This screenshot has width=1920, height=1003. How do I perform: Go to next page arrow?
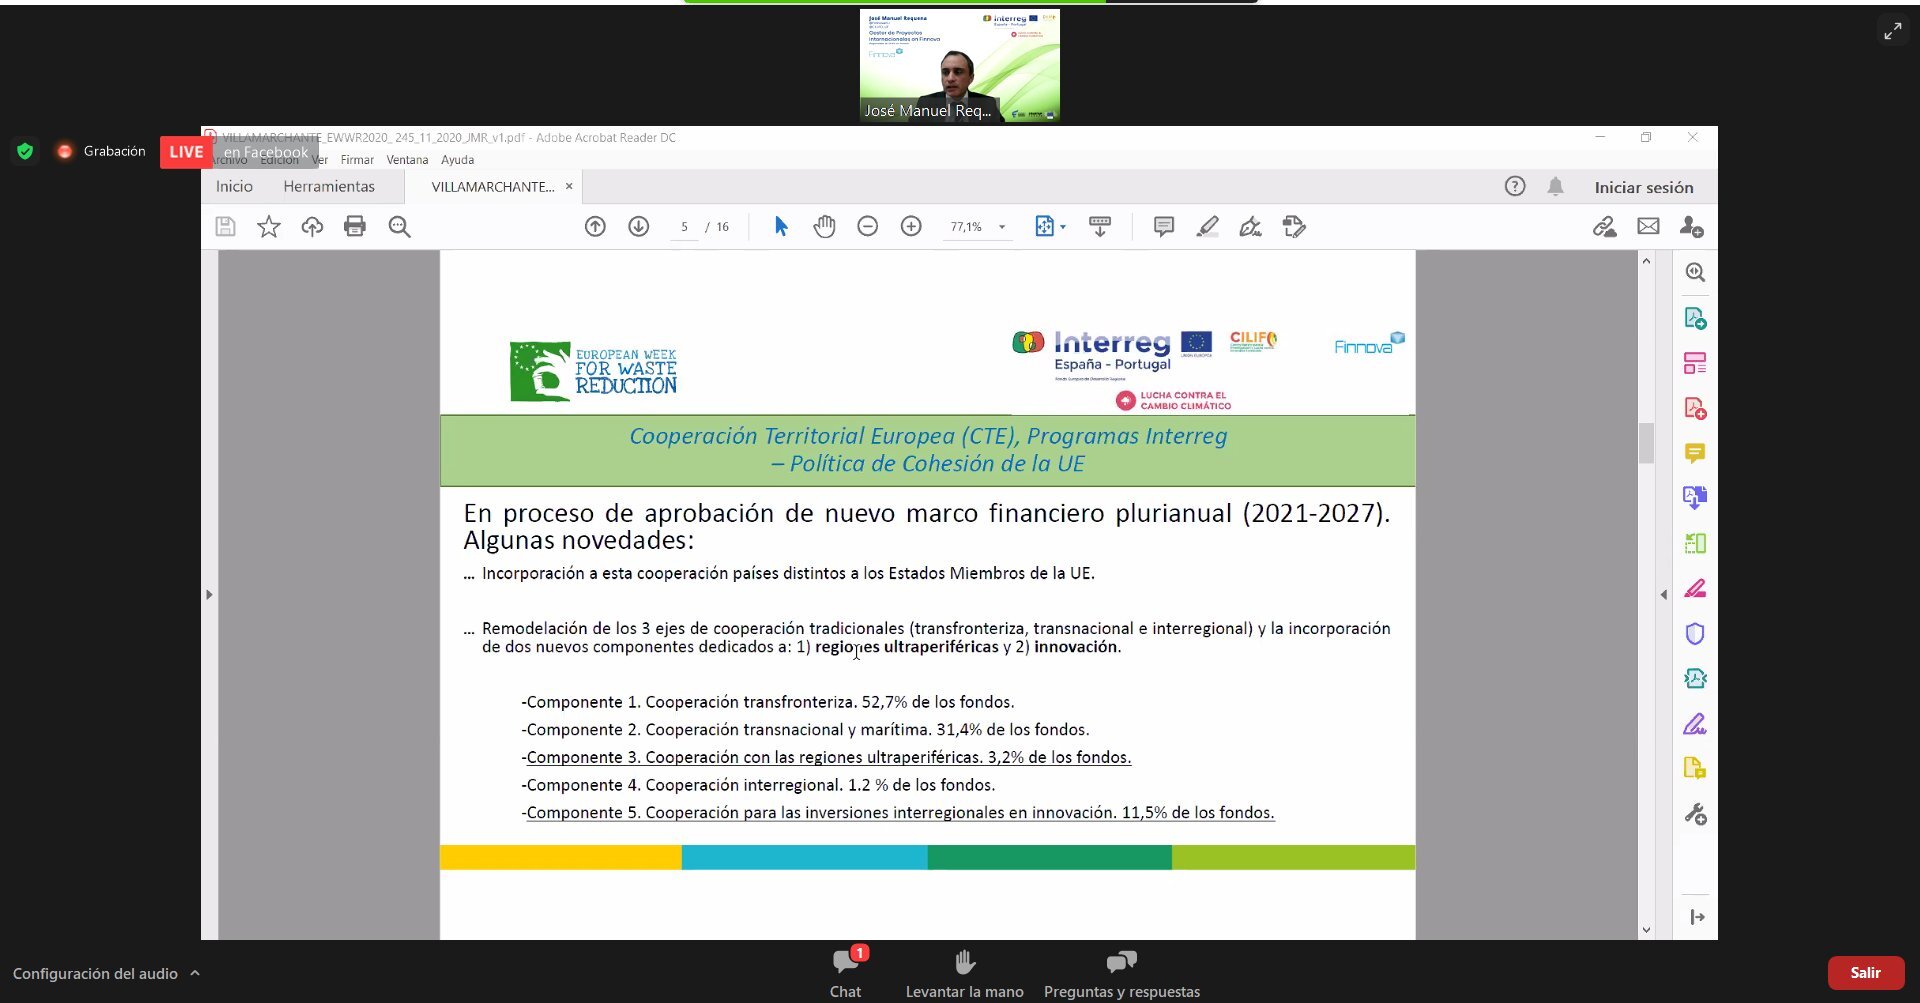[639, 227]
